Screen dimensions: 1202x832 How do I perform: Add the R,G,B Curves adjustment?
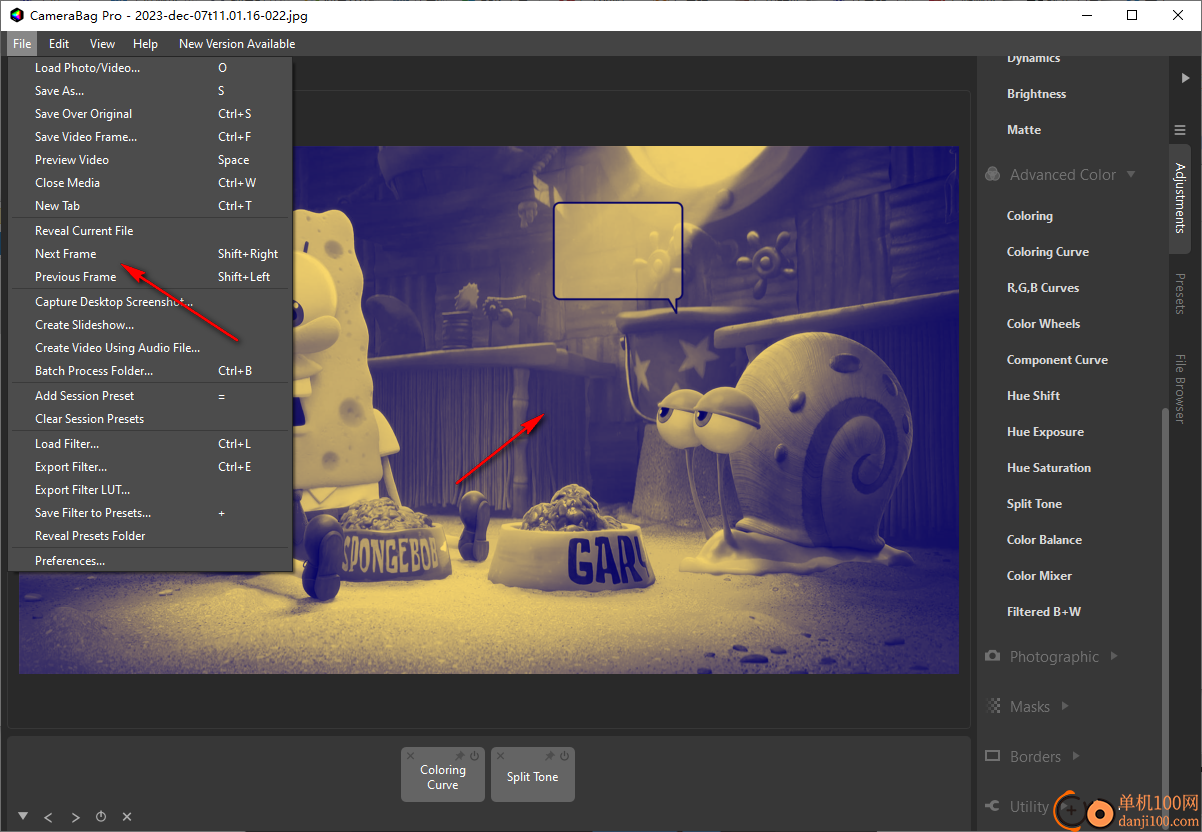pyautogui.click(x=1043, y=288)
